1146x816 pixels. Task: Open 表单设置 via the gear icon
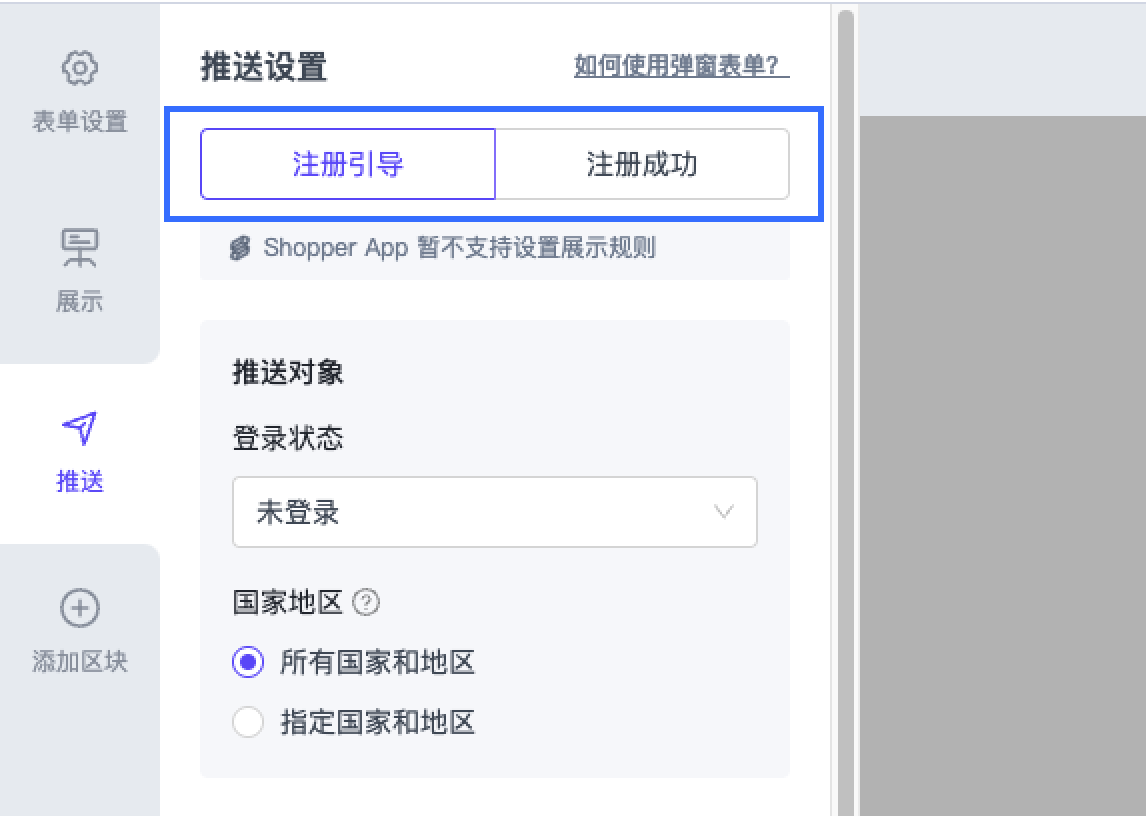[x=80, y=68]
